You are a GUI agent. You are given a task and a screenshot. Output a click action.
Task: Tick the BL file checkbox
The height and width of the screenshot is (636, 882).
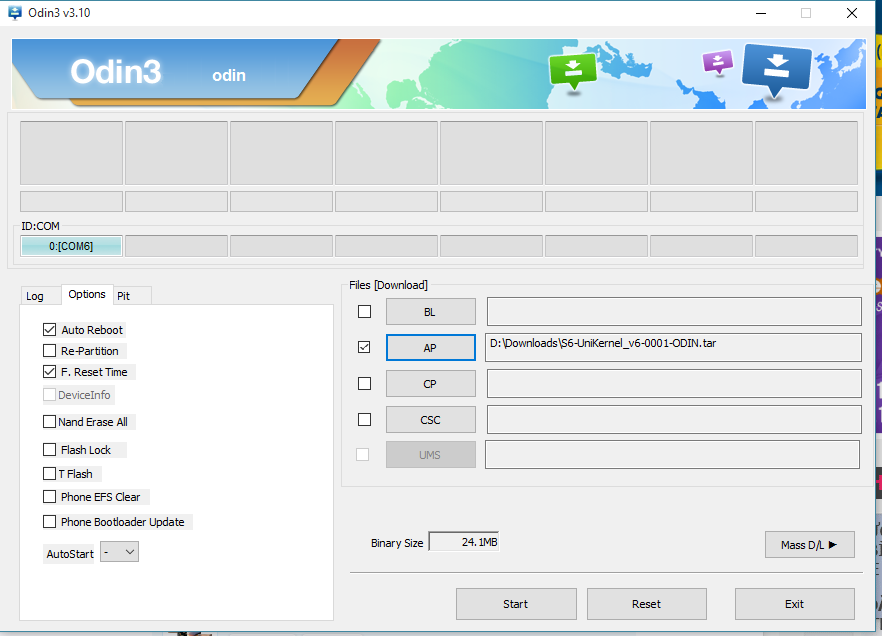click(x=364, y=312)
